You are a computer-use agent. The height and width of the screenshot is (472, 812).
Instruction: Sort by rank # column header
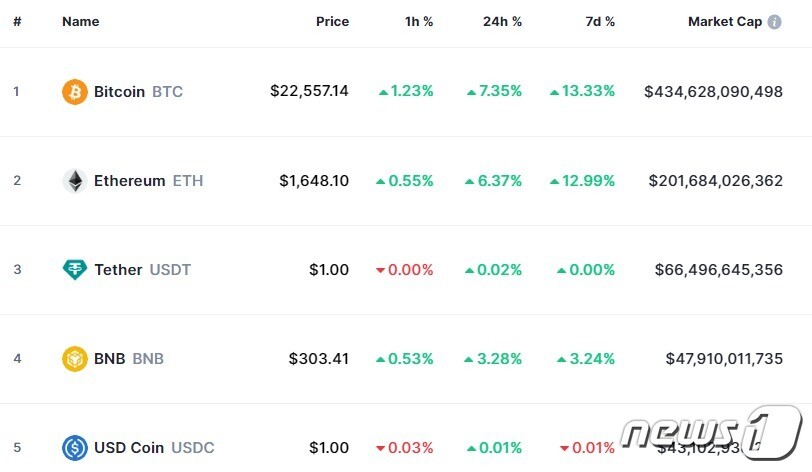point(17,22)
